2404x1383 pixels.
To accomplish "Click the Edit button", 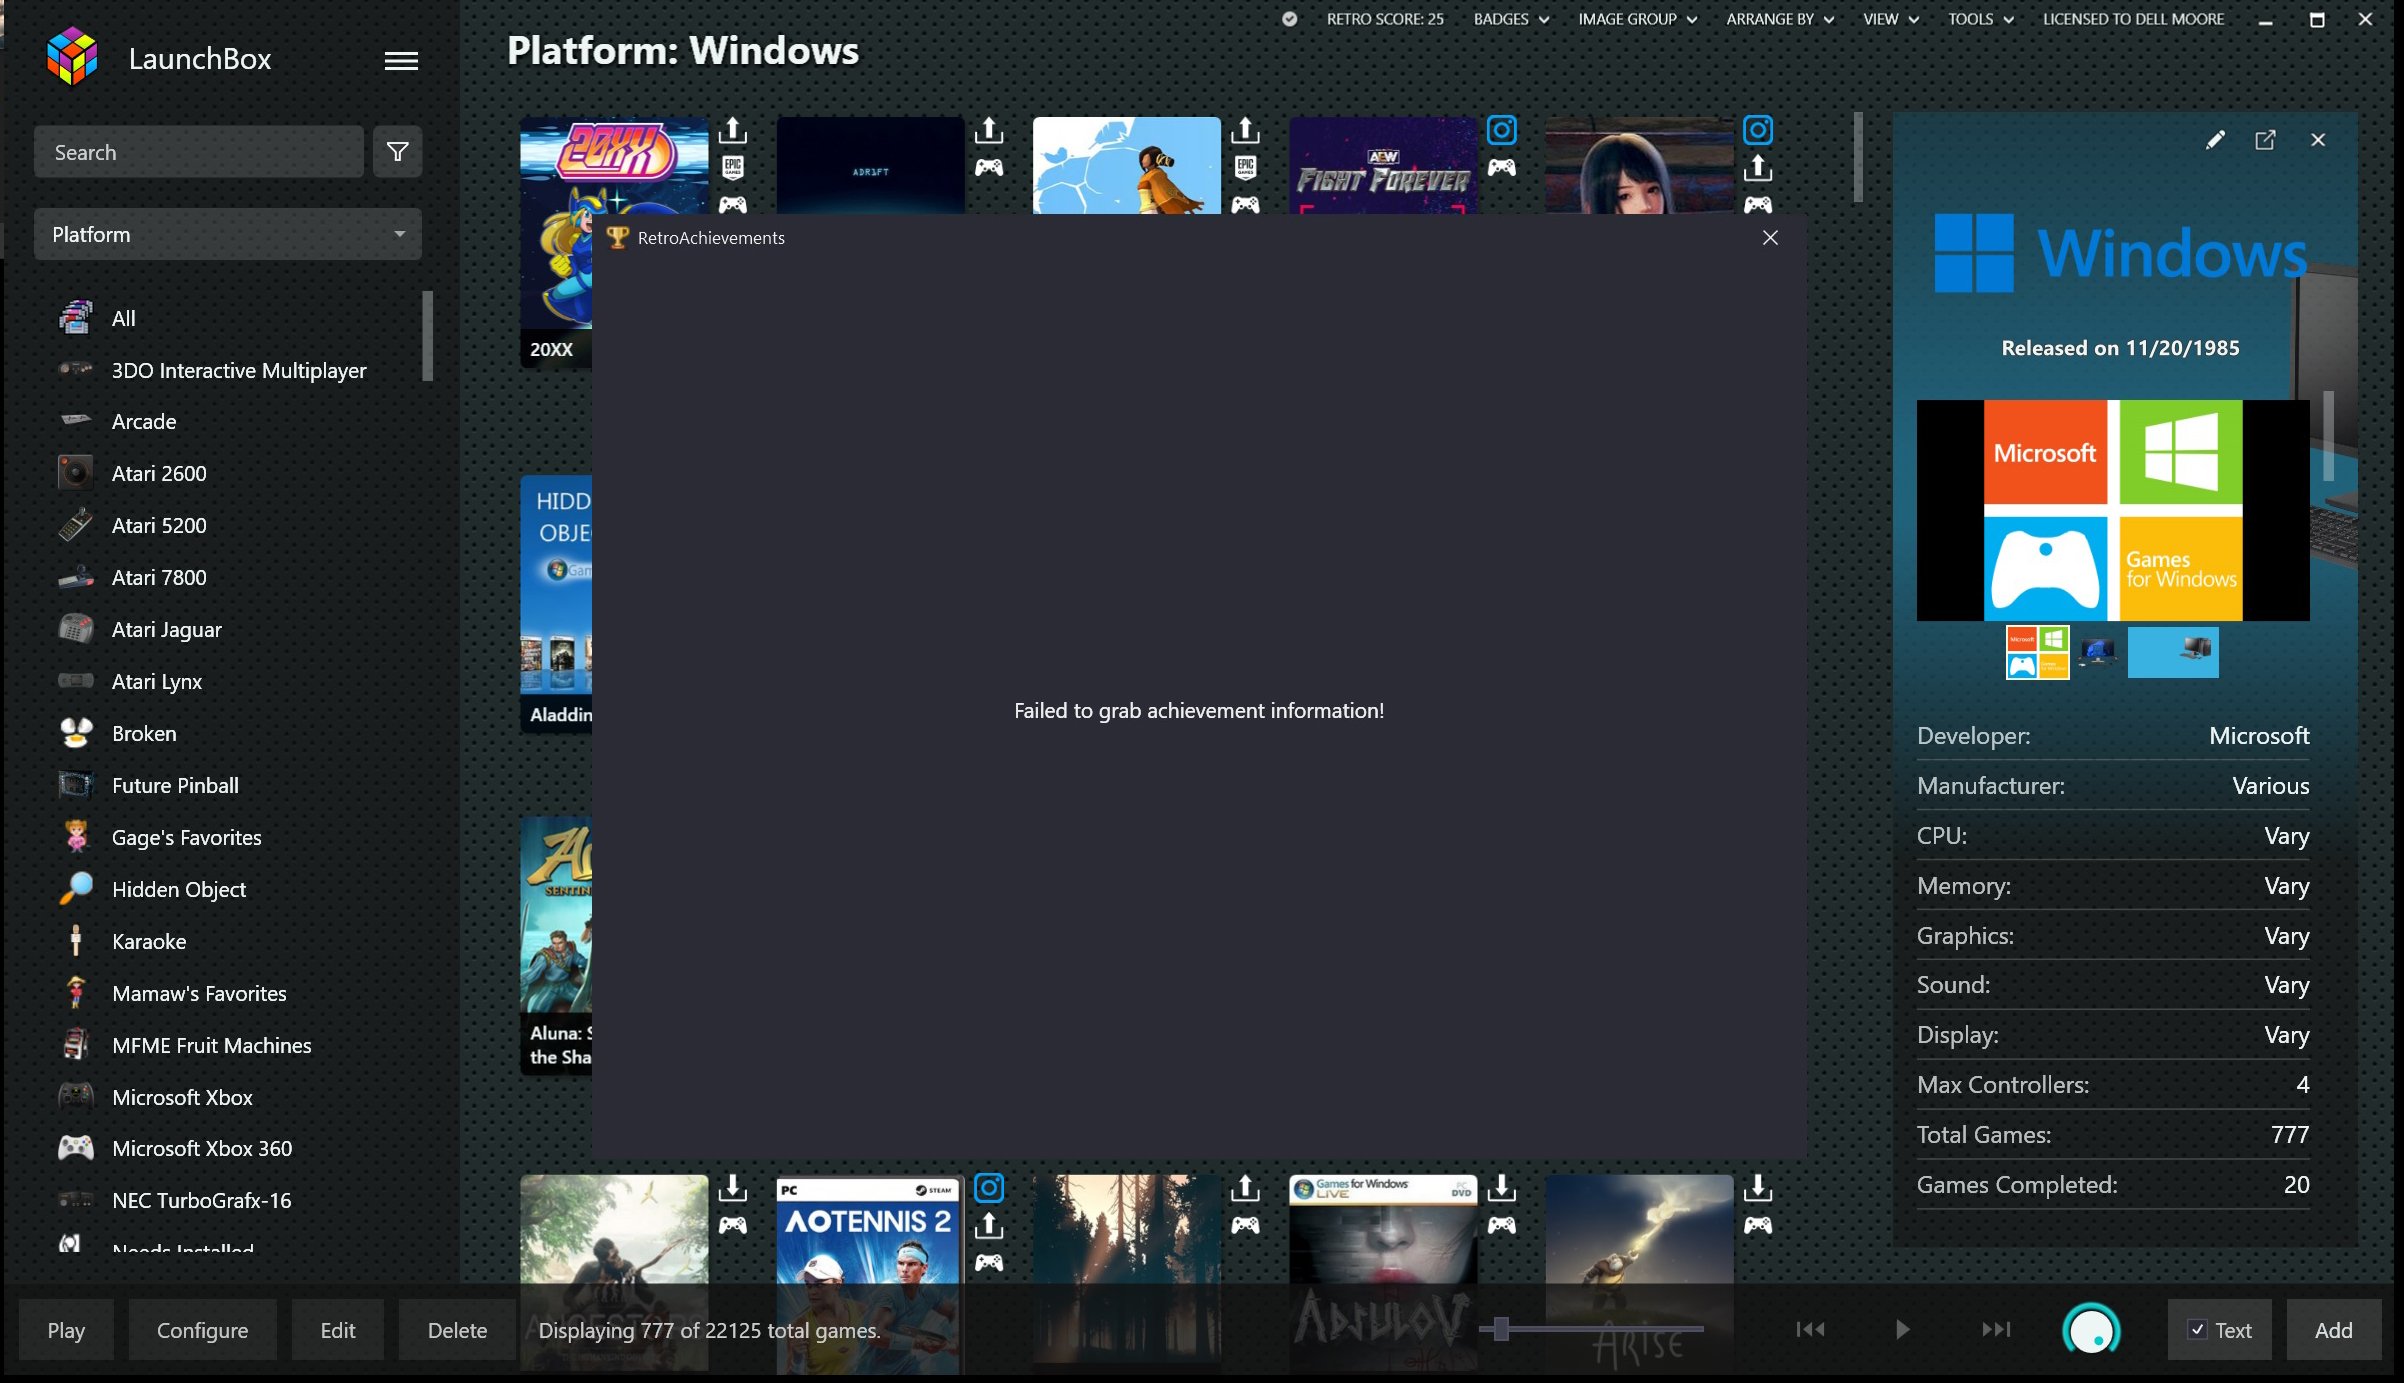I will 338,1330.
